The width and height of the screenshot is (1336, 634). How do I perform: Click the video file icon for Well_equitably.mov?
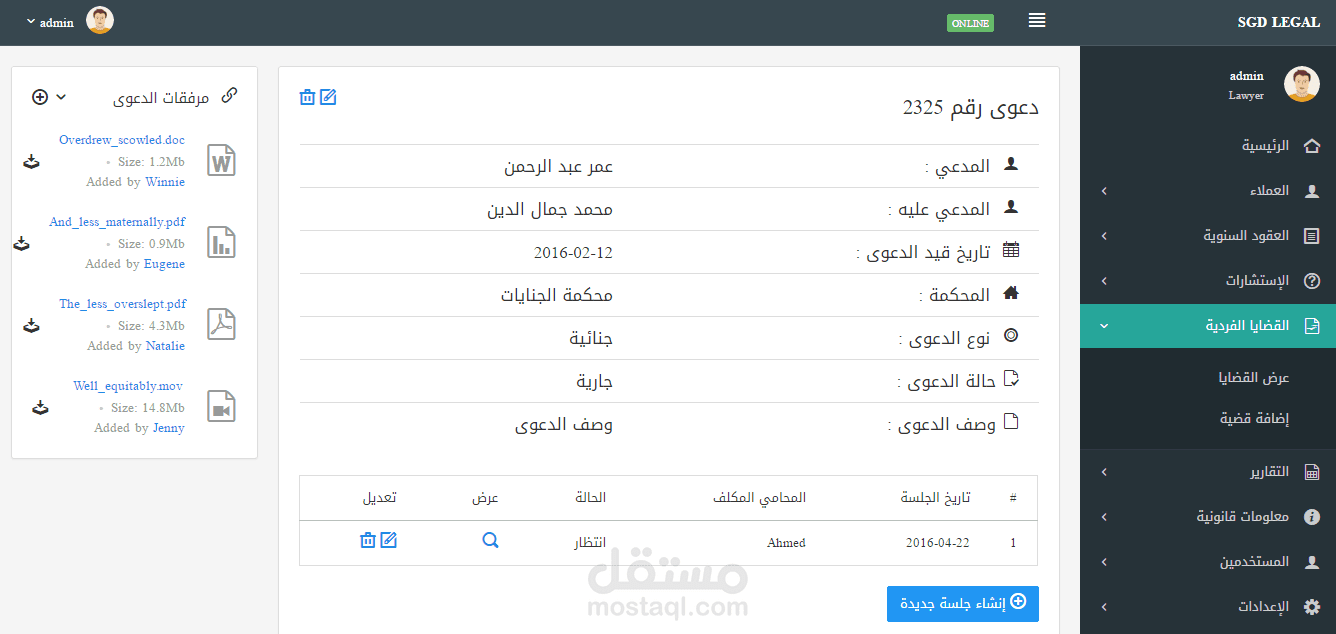220,405
